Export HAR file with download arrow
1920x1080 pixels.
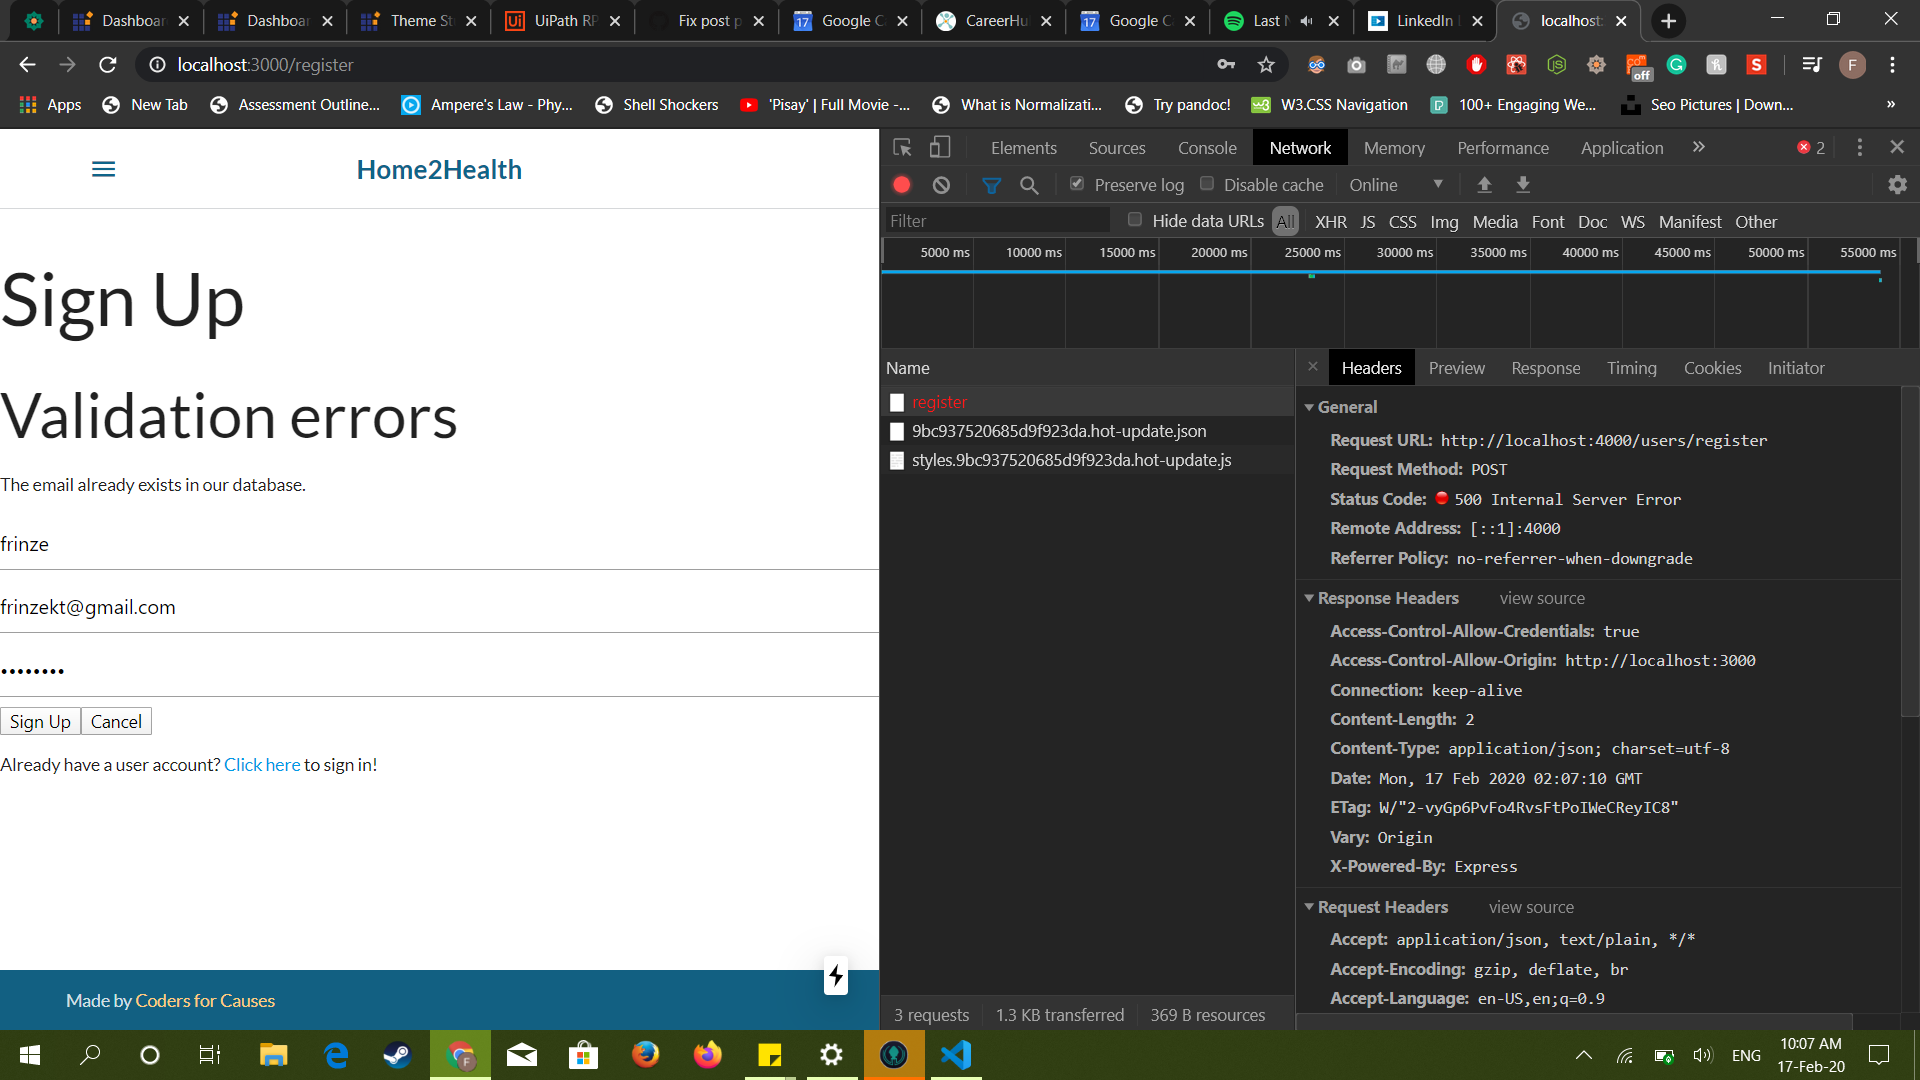coord(1523,184)
